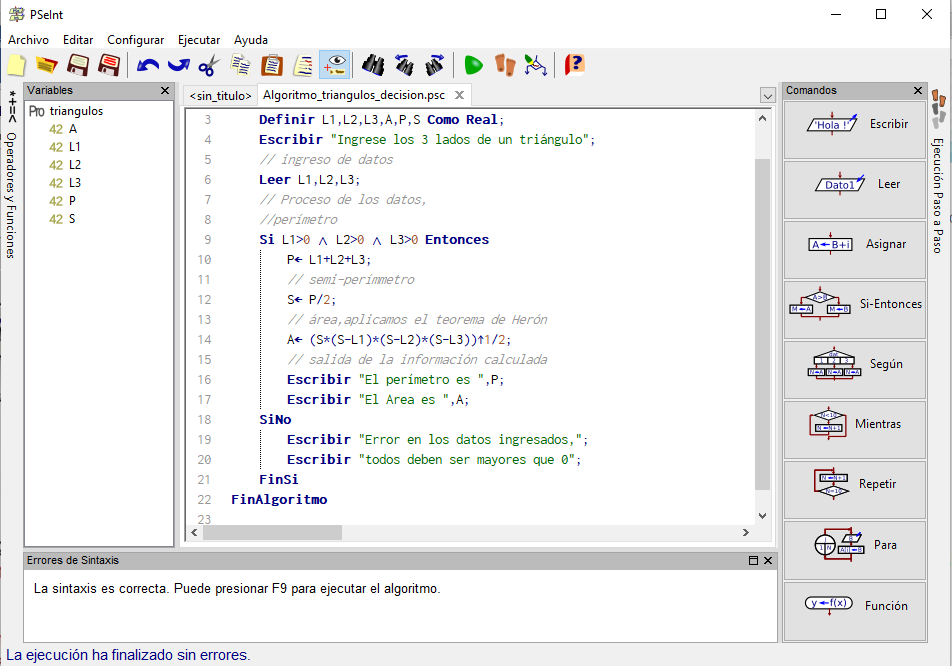Insert the Asignar command
The image size is (952, 666).
tap(855, 250)
